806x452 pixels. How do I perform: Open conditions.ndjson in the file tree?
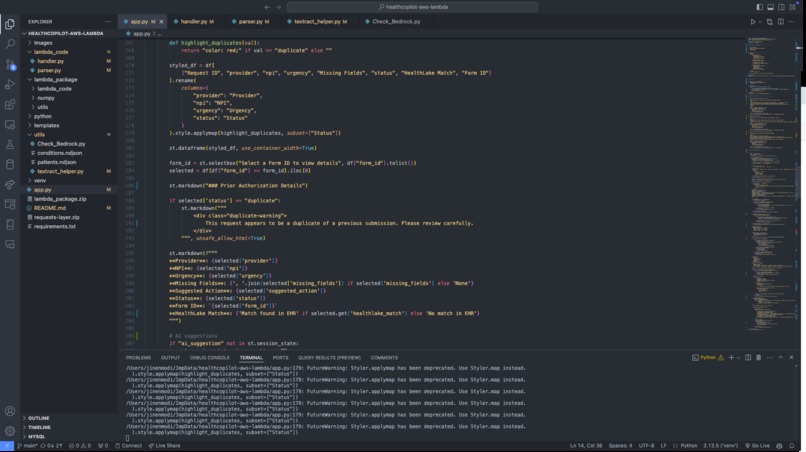tap(60, 153)
